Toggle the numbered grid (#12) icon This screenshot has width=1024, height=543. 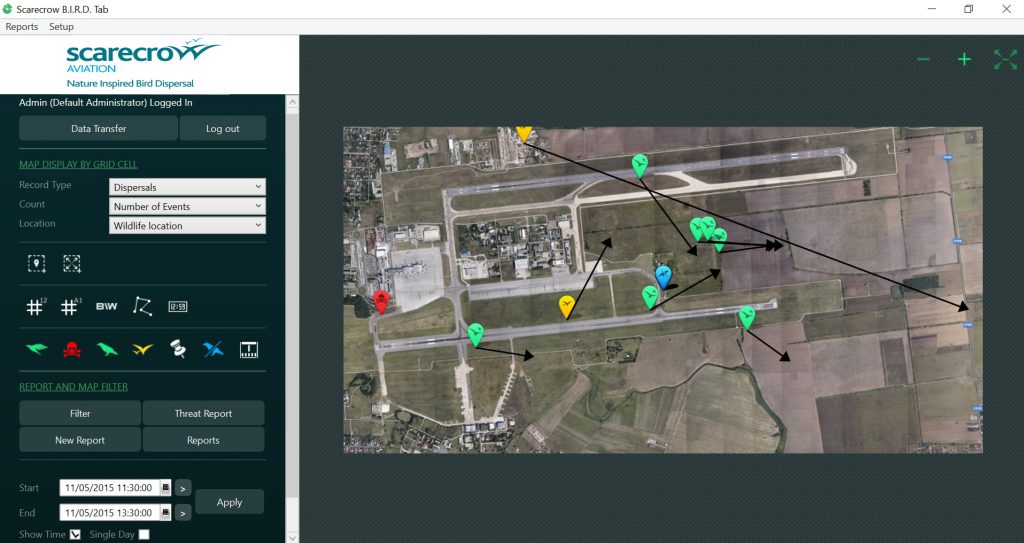(x=35, y=307)
